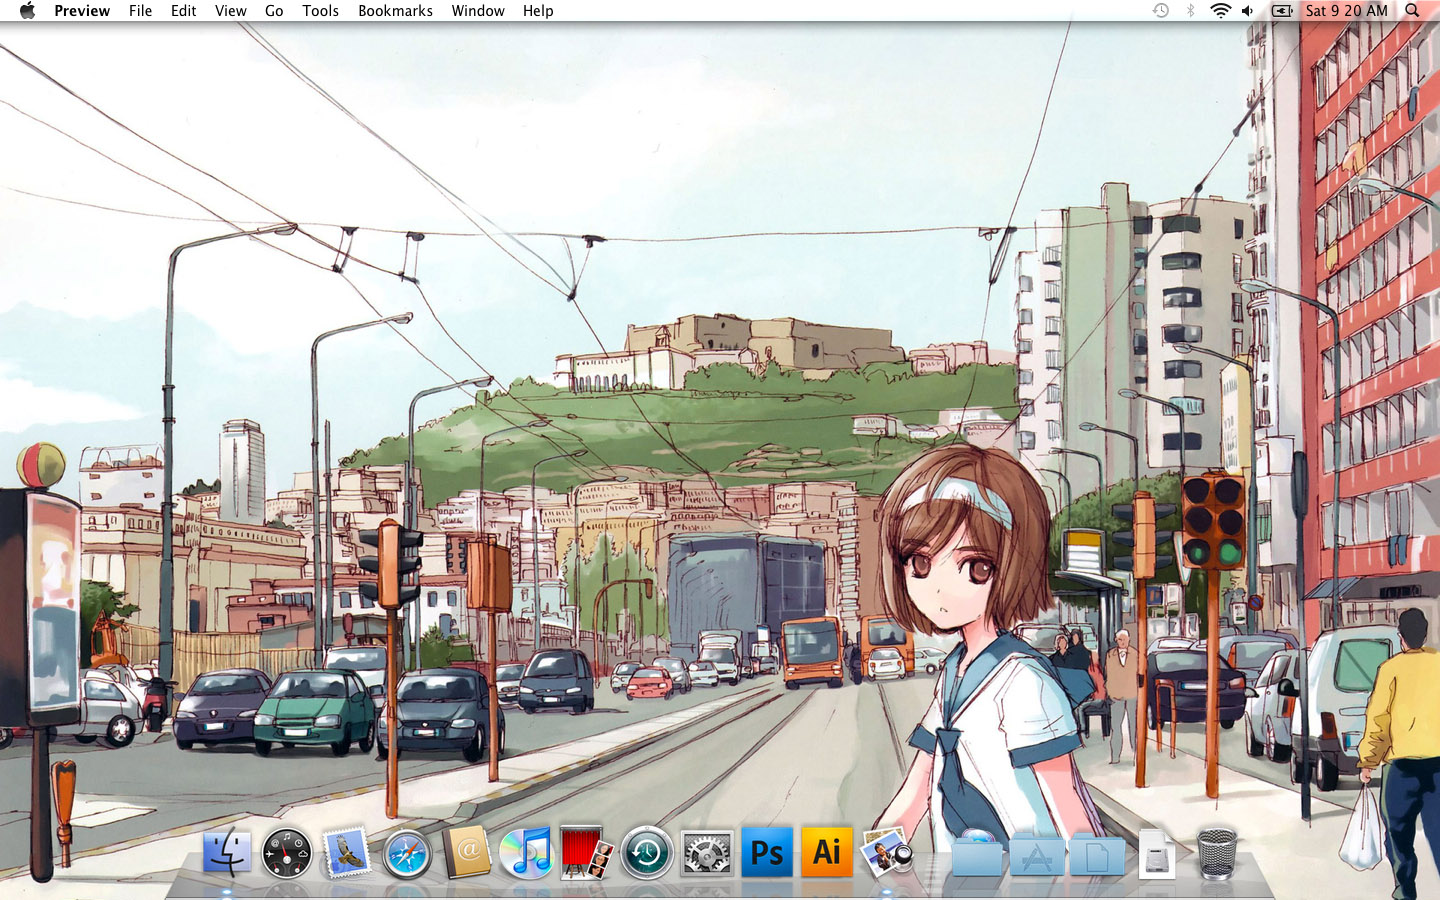Image resolution: width=1440 pixels, height=900 pixels.
Task: Open the volume control in the menu bar
Action: point(1248,11)
